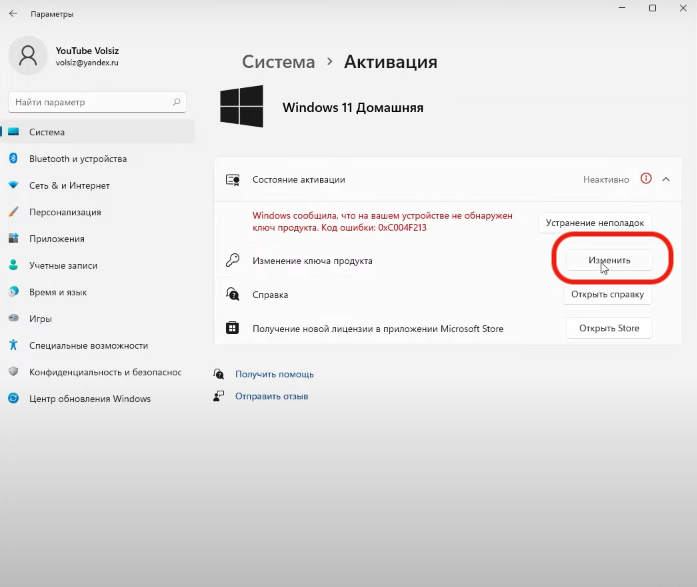697x587 pixels.
Task: Click the Windows logo image
Action: 241,107
